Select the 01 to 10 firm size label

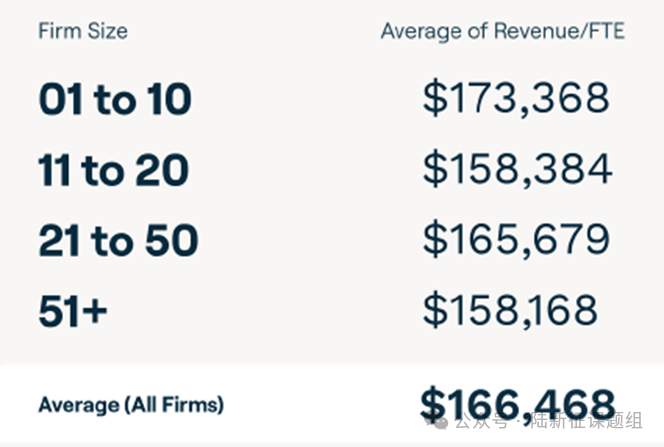coord(114,99)
